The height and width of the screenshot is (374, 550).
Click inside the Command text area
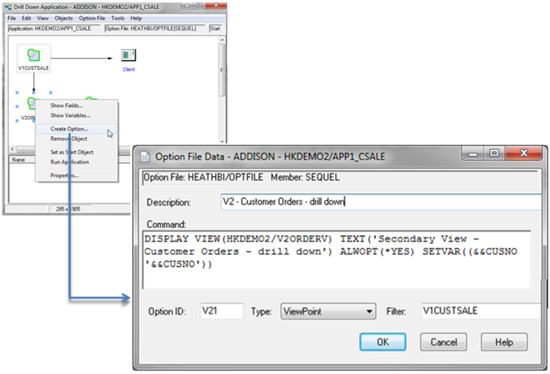(x=336, y=260)
